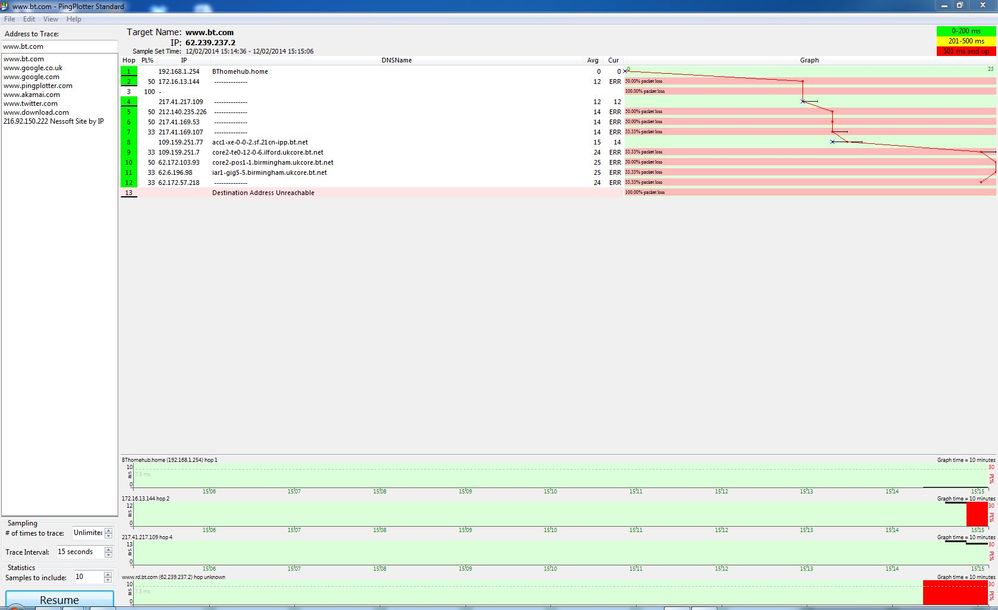
Task: Click the green hop 8 number box
Action: [129, 142]
